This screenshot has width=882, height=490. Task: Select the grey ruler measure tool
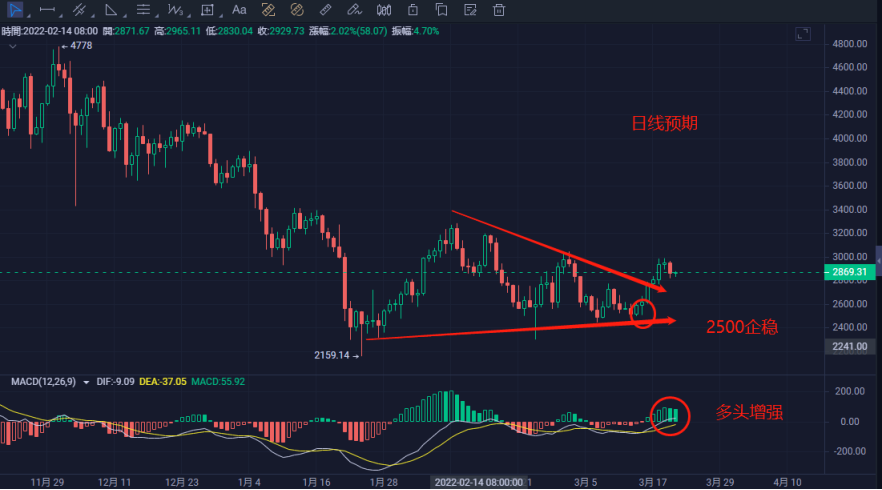325,10
